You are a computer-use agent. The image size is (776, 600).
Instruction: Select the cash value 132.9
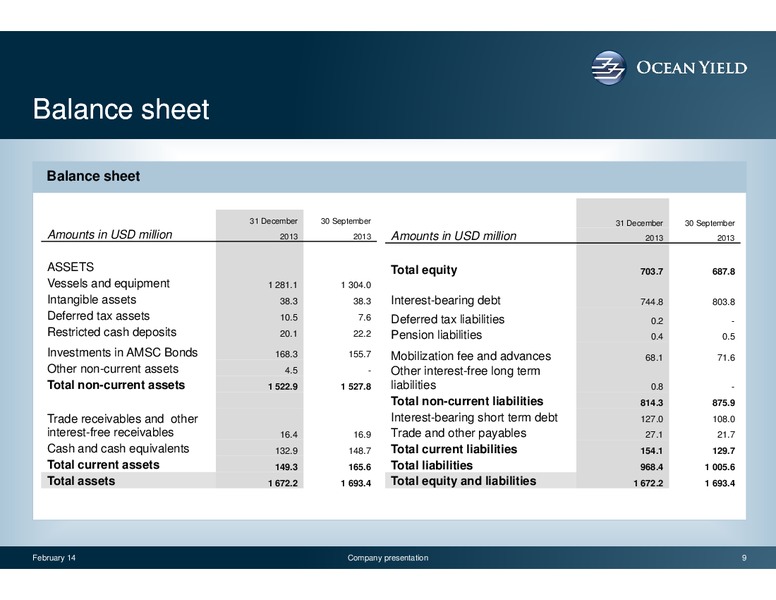pyautogui.click(x=286, y=451)
